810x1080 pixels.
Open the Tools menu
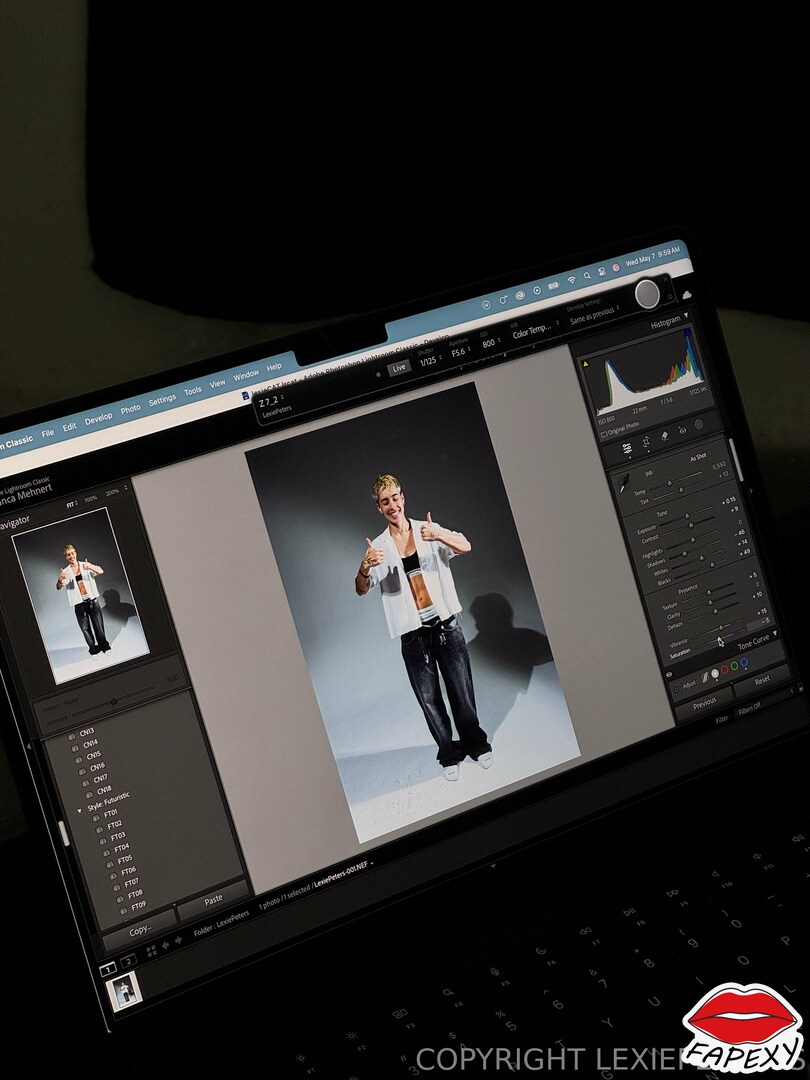click(193, 391)
